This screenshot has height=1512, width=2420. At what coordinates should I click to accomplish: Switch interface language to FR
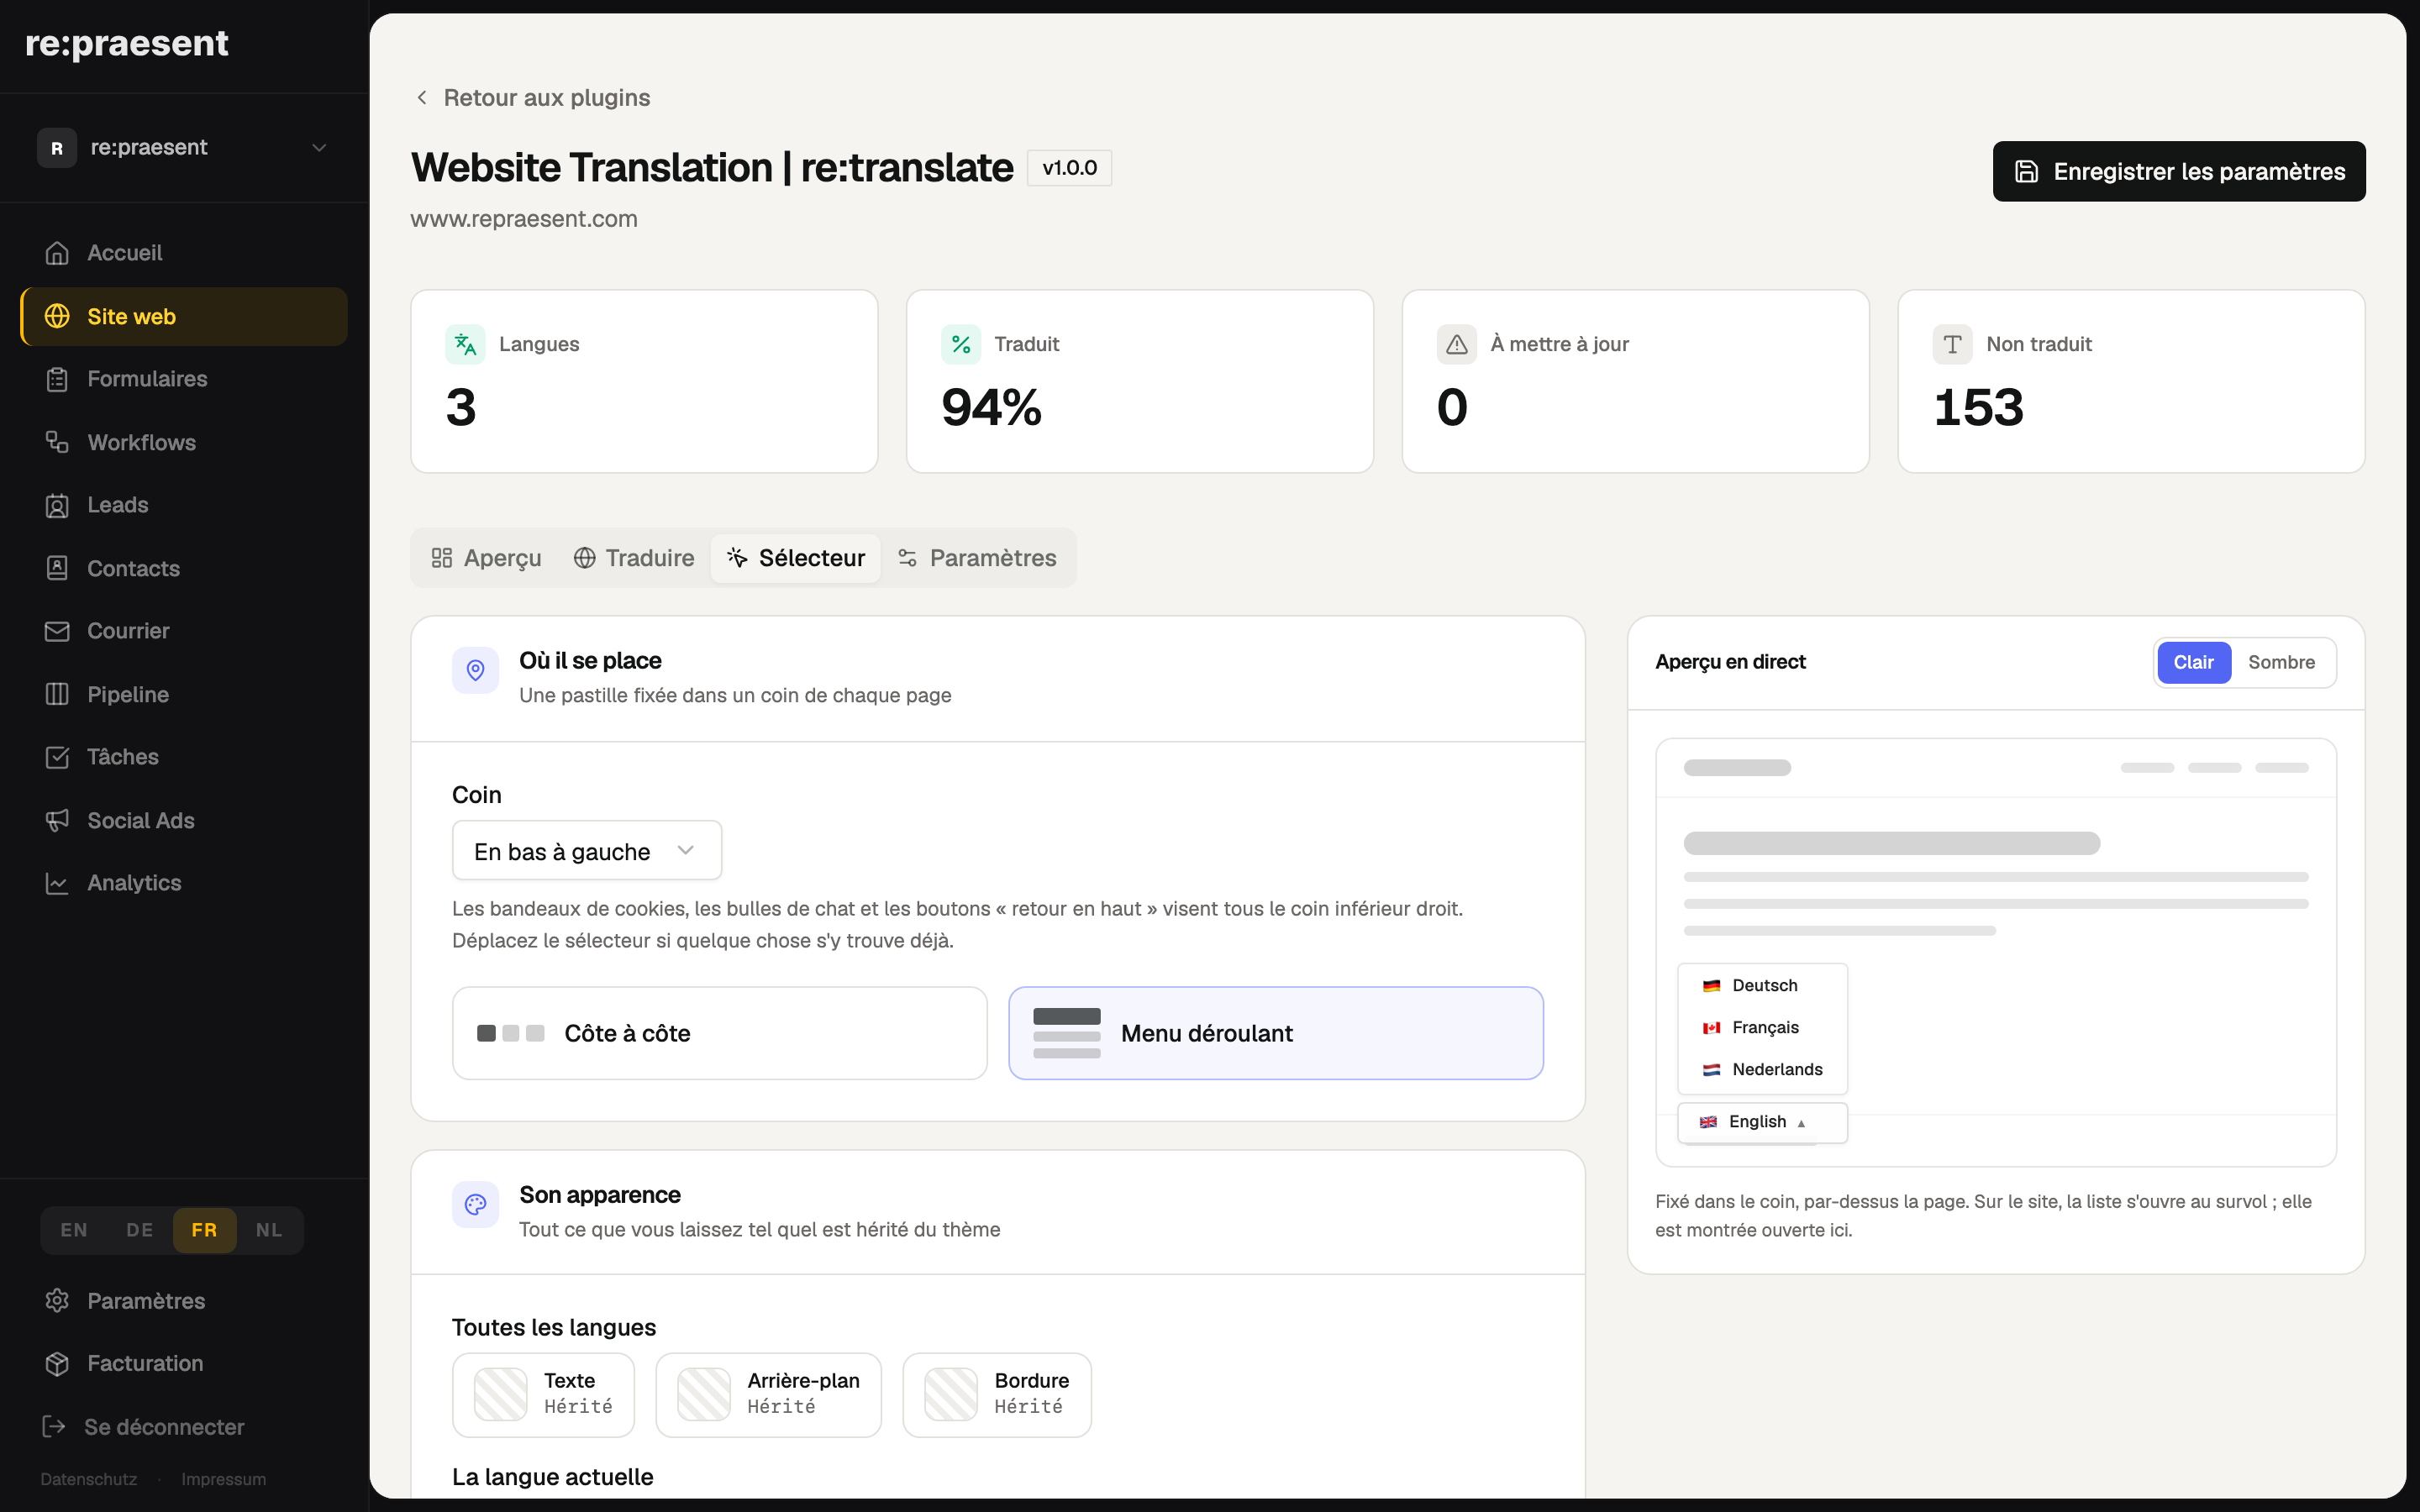(x=205, y=1230)
